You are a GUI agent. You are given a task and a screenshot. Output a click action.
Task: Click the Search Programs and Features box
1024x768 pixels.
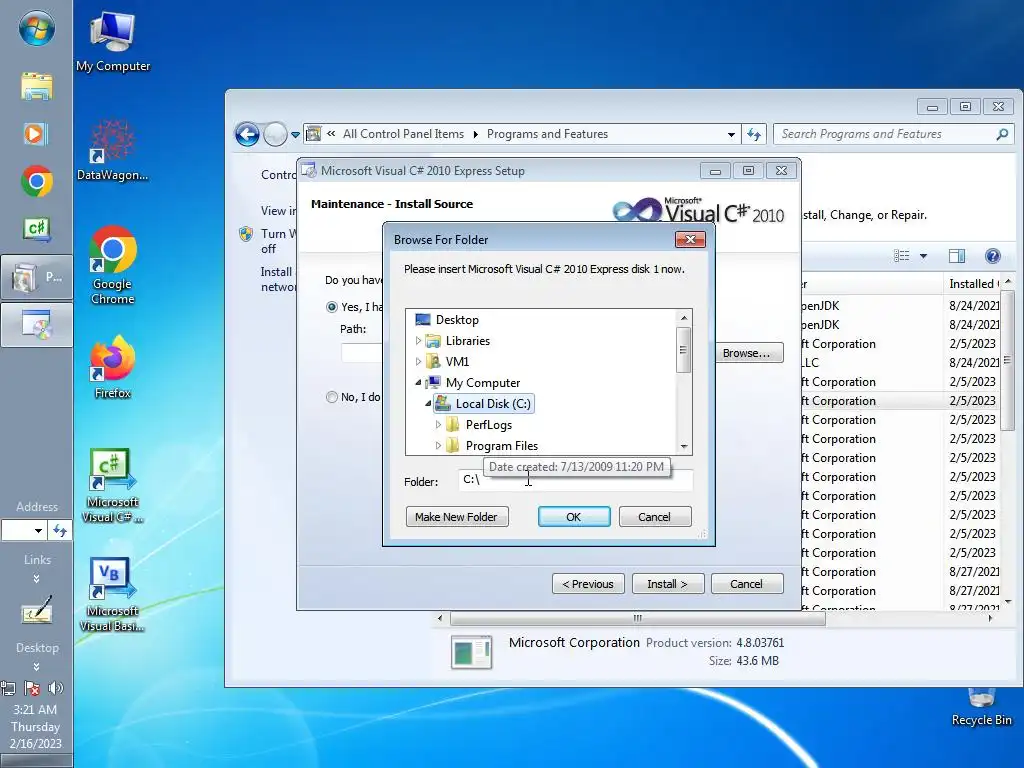pyautogui.click(x=887, y=135)
